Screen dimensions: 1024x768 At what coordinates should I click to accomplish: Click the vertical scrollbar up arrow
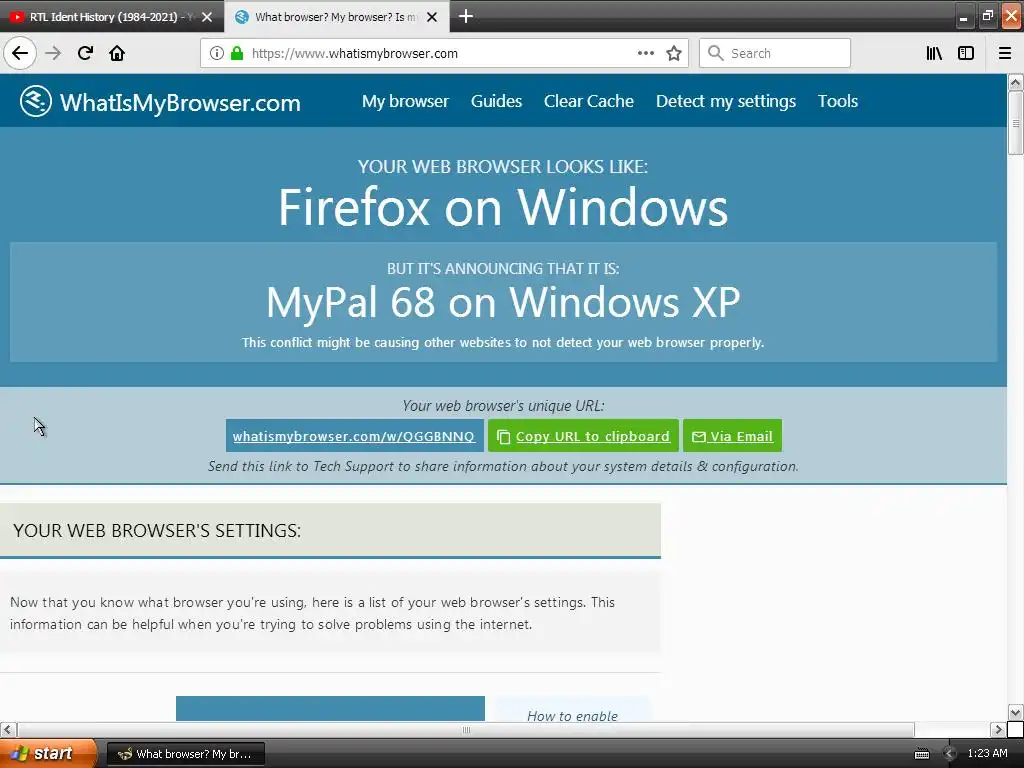(x=1016, y=82)
